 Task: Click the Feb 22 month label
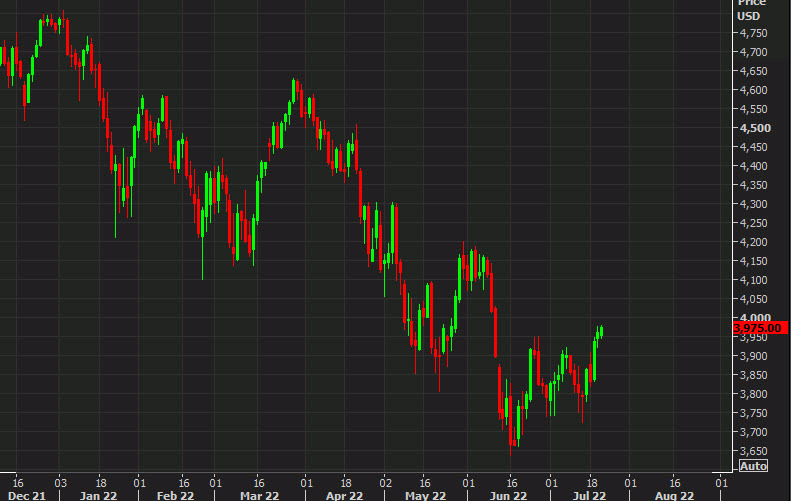click(x=176, y=496)
